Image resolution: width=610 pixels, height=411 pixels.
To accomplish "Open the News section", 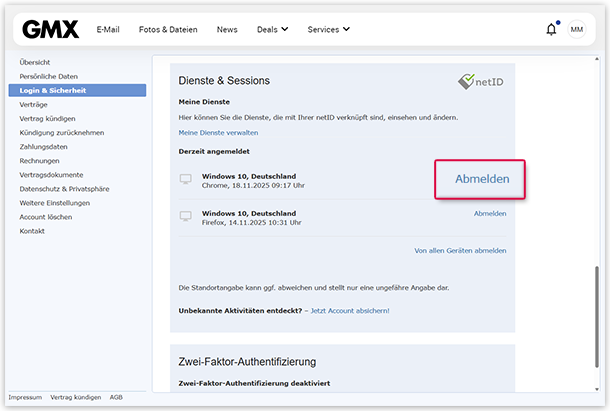I will [x=227, y=30].
